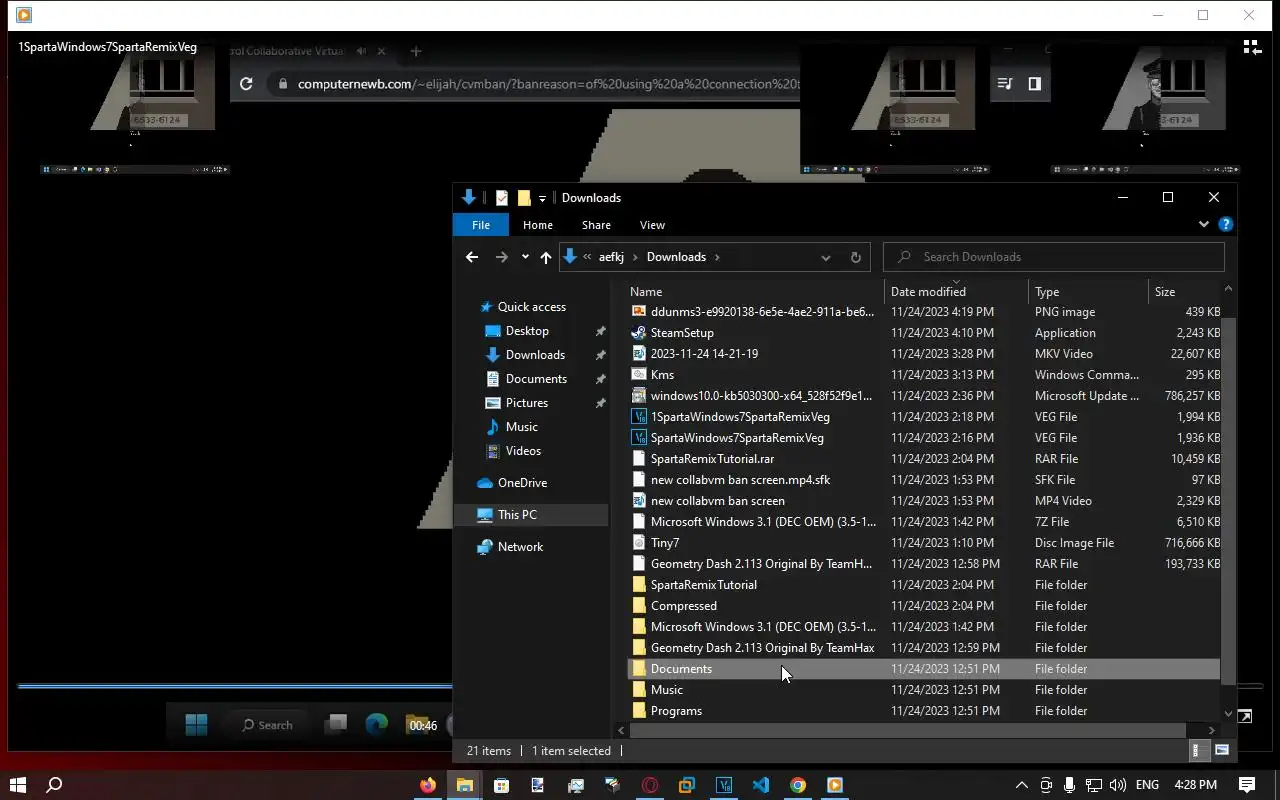The image size is (1280, 800).
Task: Select Network in navigation pane
Action: (x=520, y=547)
